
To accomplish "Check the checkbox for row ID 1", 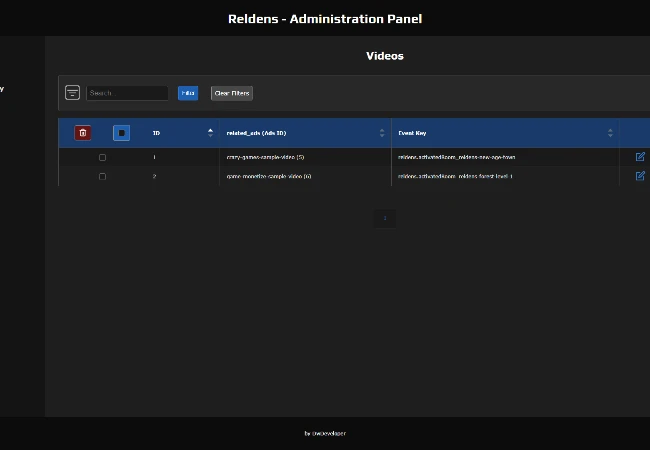I will [102, 157].
